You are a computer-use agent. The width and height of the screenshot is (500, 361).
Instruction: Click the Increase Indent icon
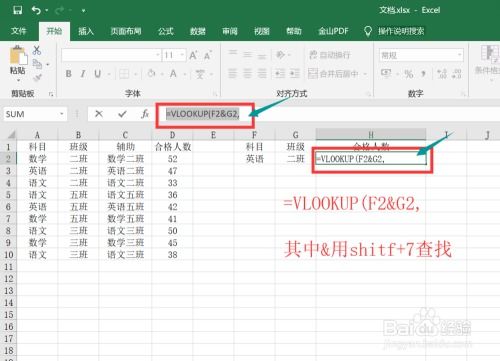click(295, 73)
